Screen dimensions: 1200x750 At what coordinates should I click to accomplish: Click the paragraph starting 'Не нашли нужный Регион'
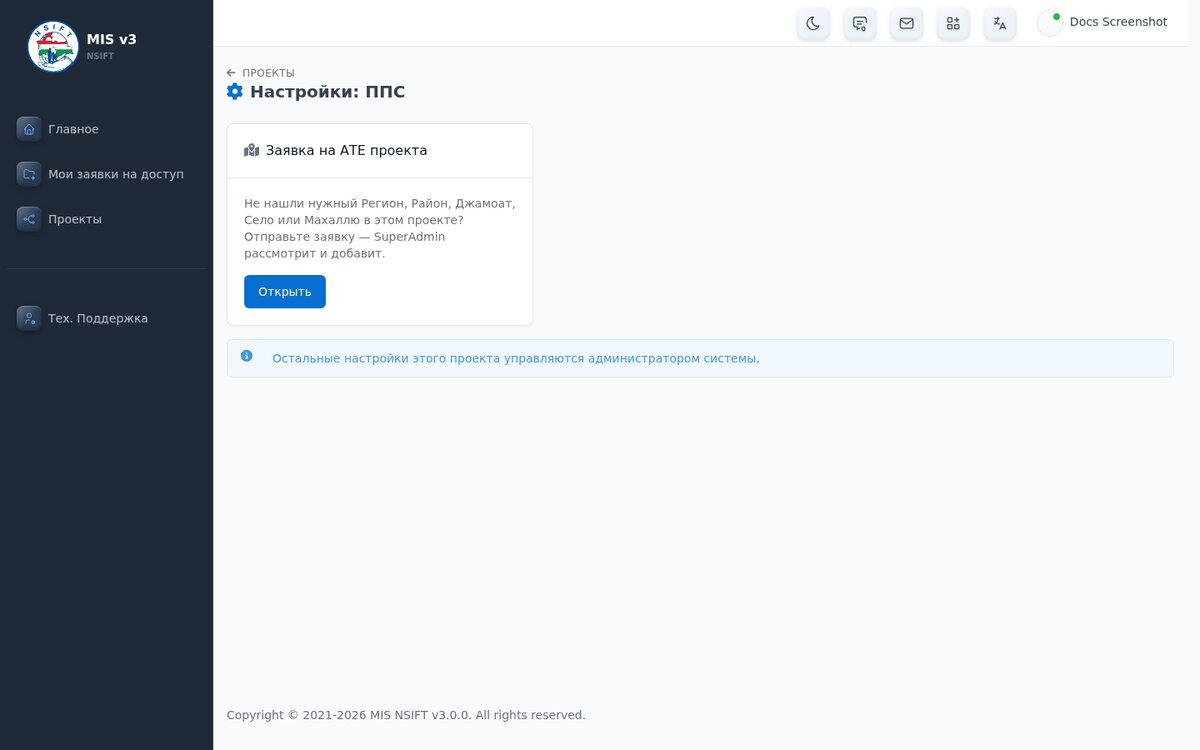[380, 228]
